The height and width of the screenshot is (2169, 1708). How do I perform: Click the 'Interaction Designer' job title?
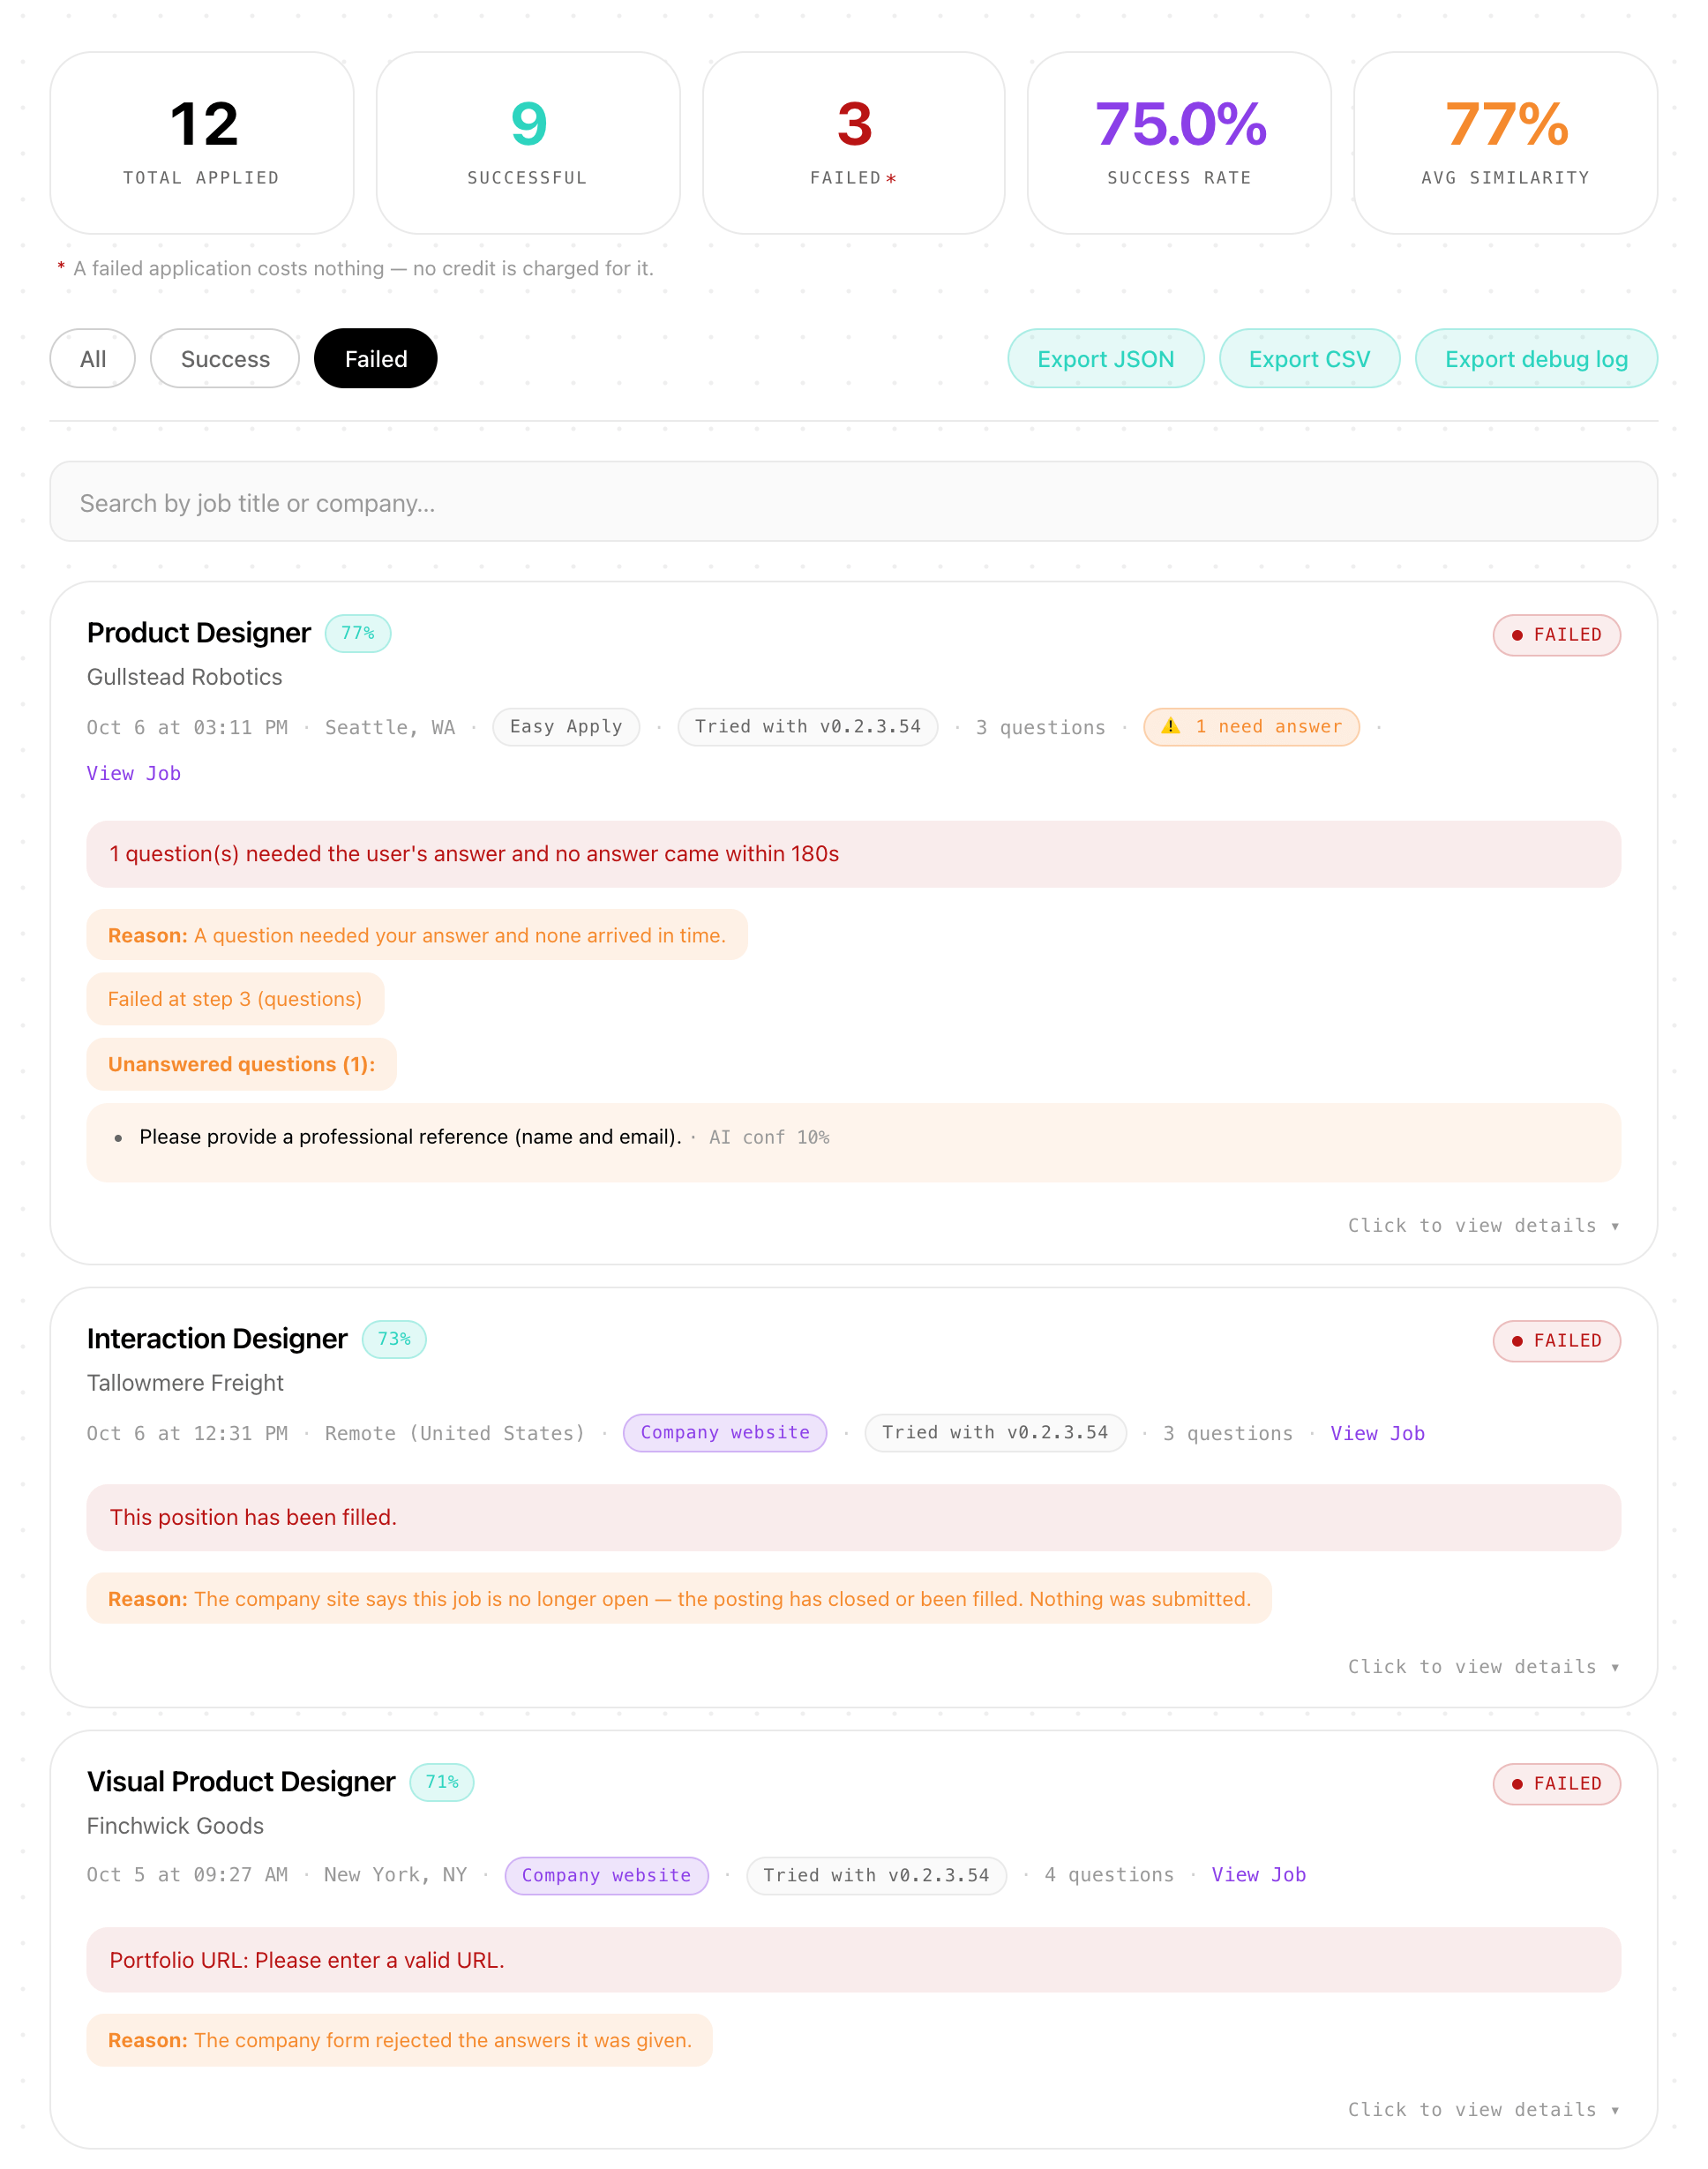click(x=217, y=1339)
